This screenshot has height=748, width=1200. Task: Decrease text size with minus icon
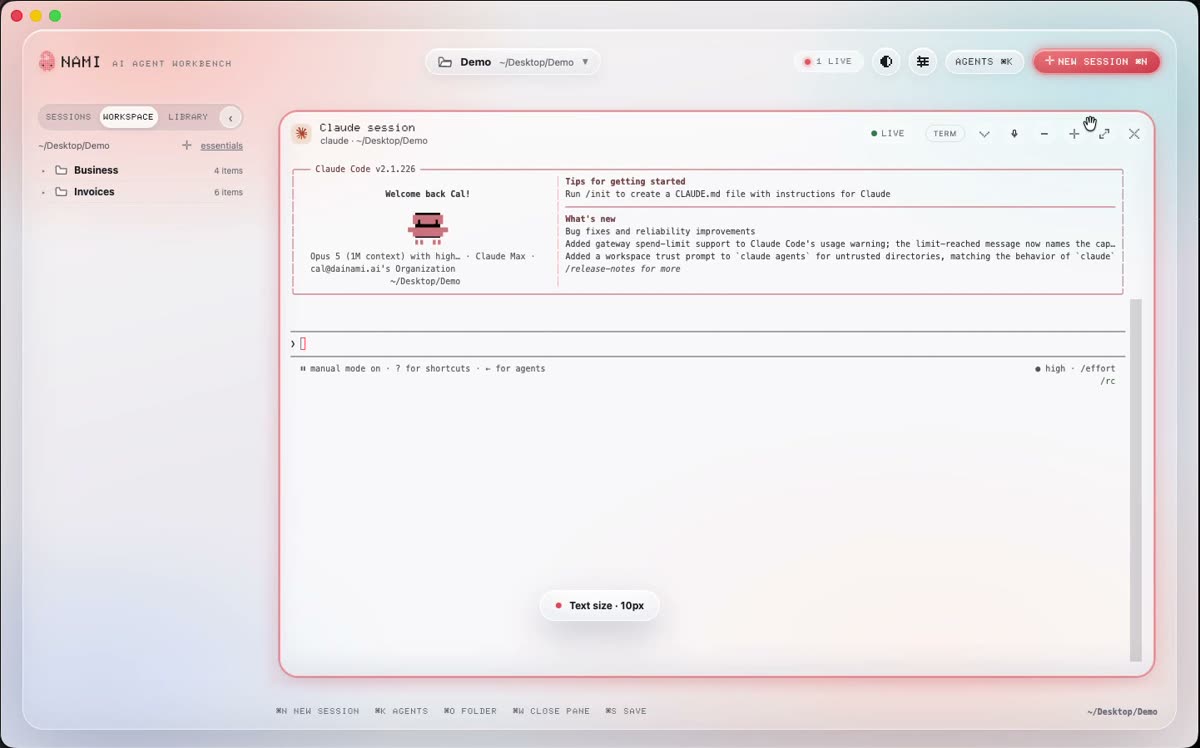1044,134
